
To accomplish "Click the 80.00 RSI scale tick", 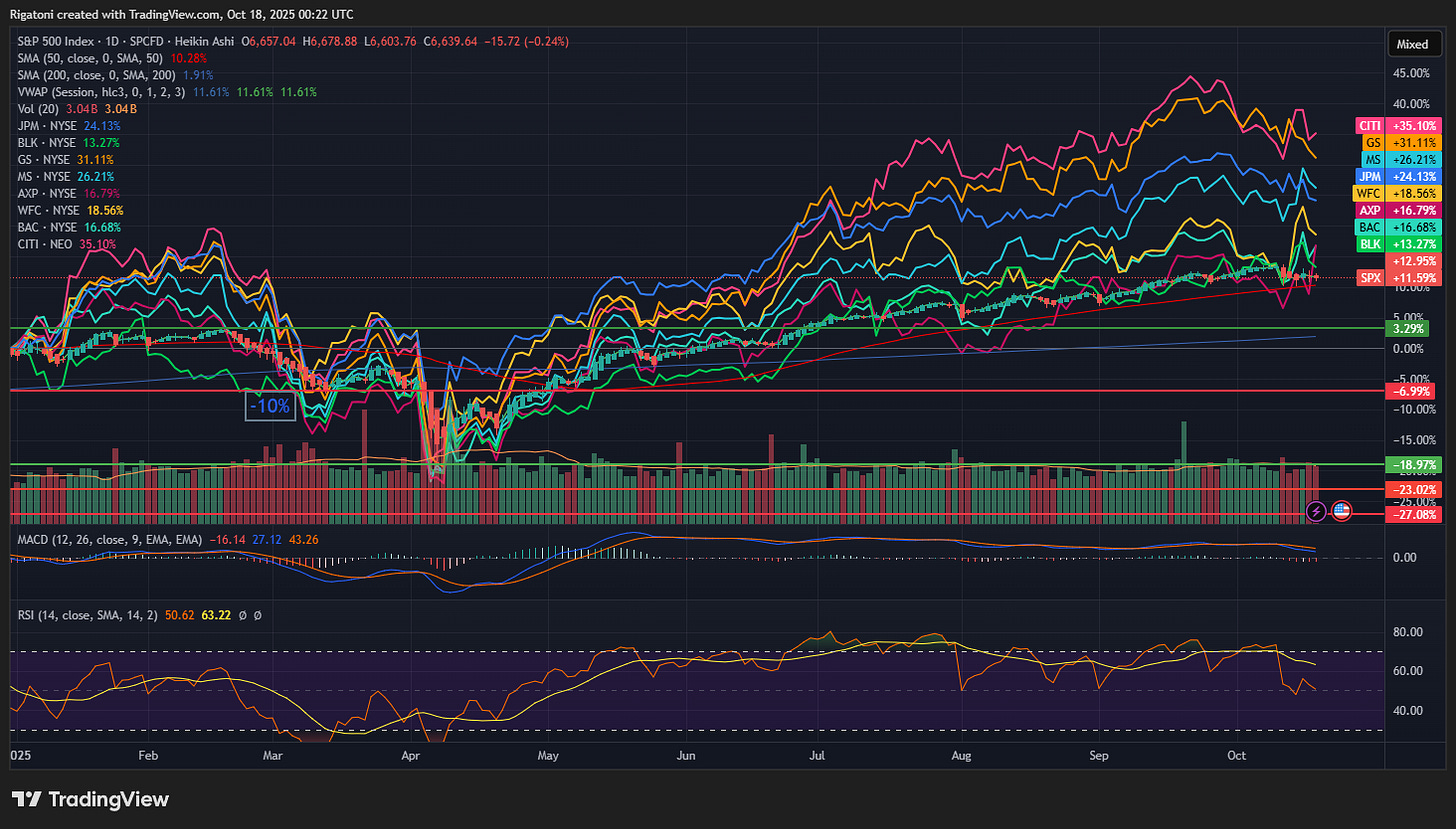I will [1408, 632].
